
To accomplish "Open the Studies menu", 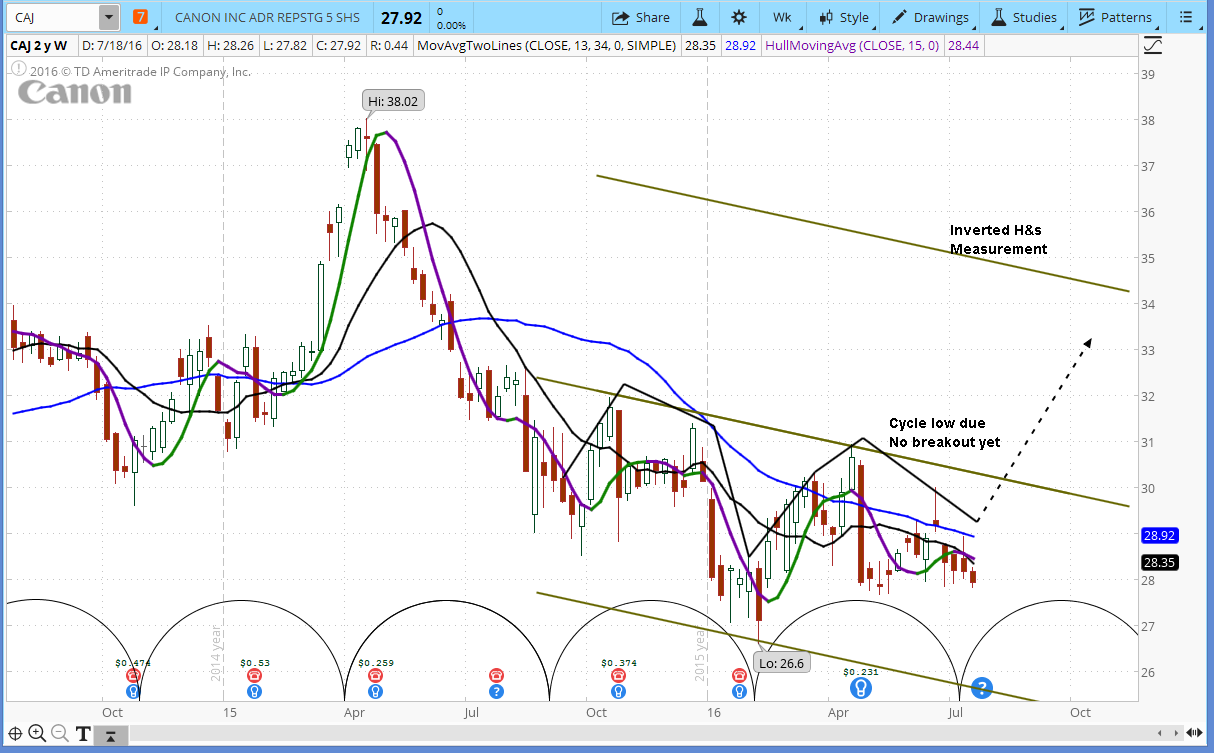I will [x=1023, y=17].
